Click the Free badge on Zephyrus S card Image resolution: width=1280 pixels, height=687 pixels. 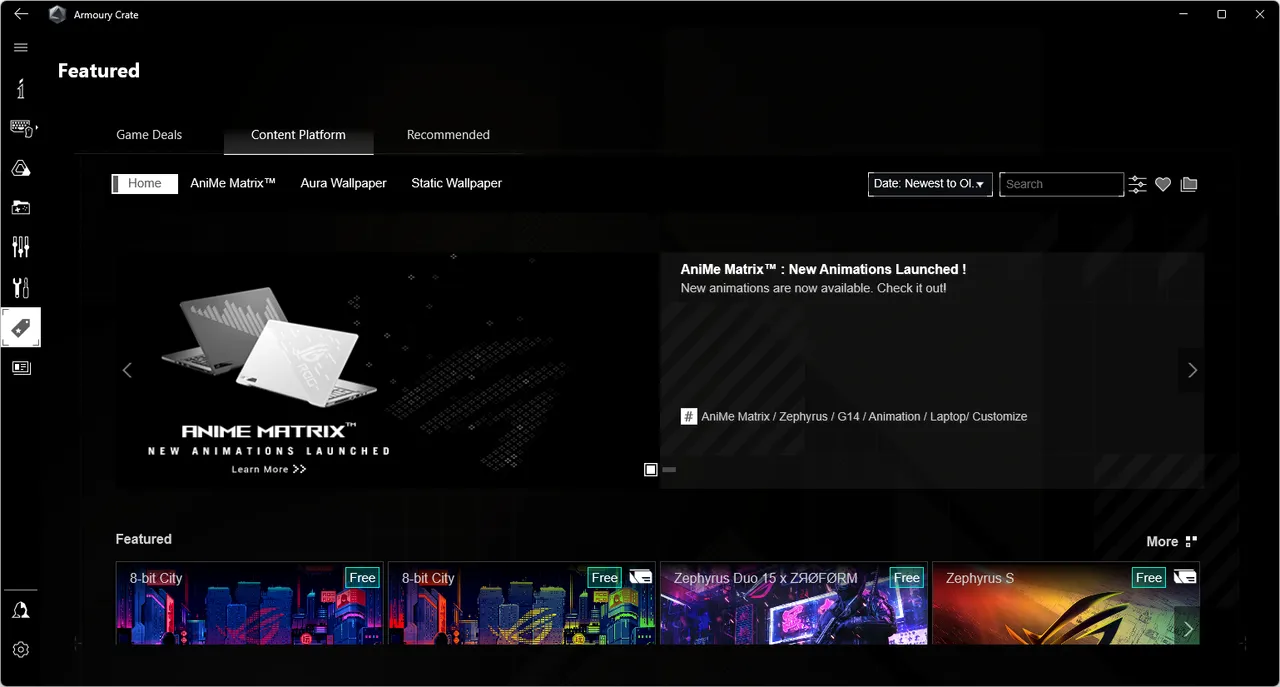1149,577
